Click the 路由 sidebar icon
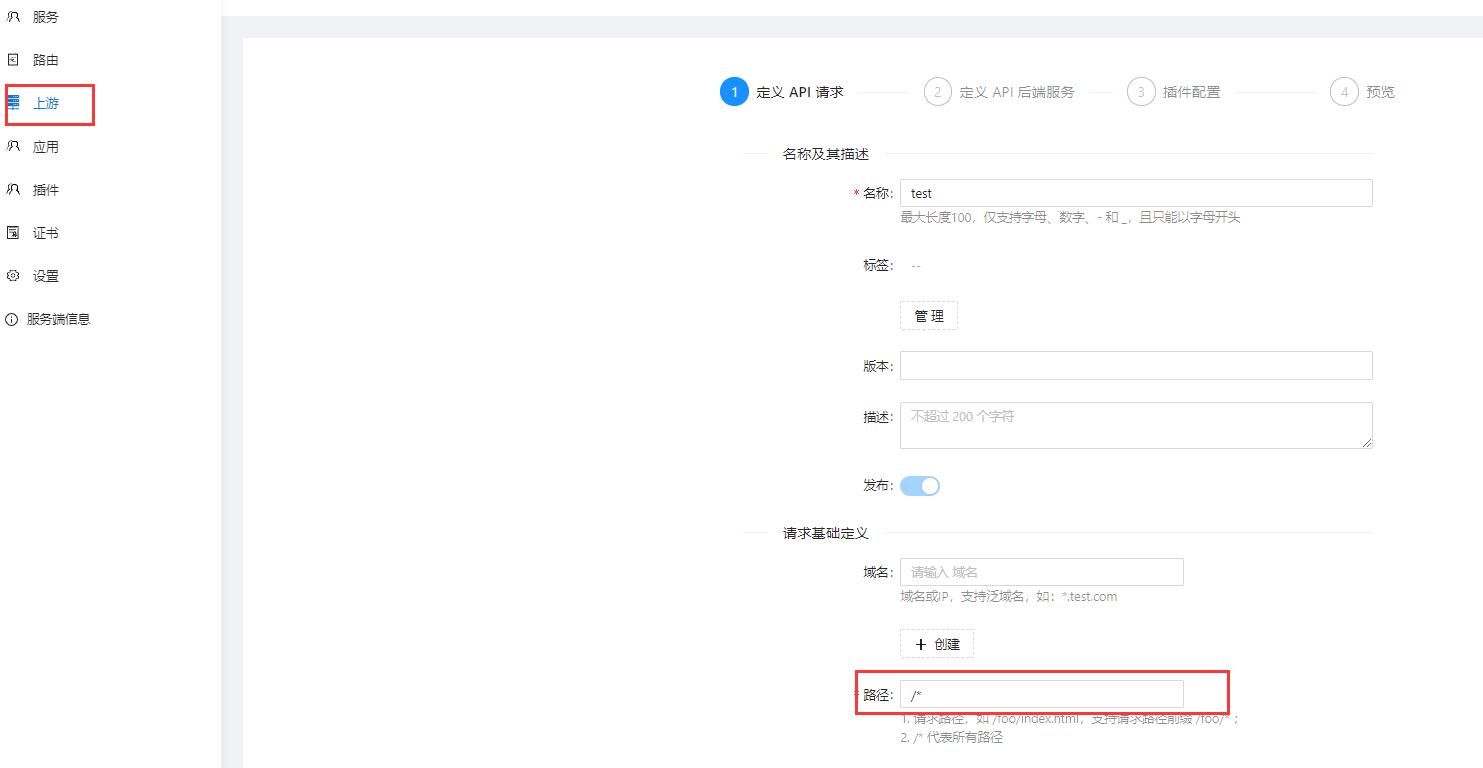 pos(13,60)
